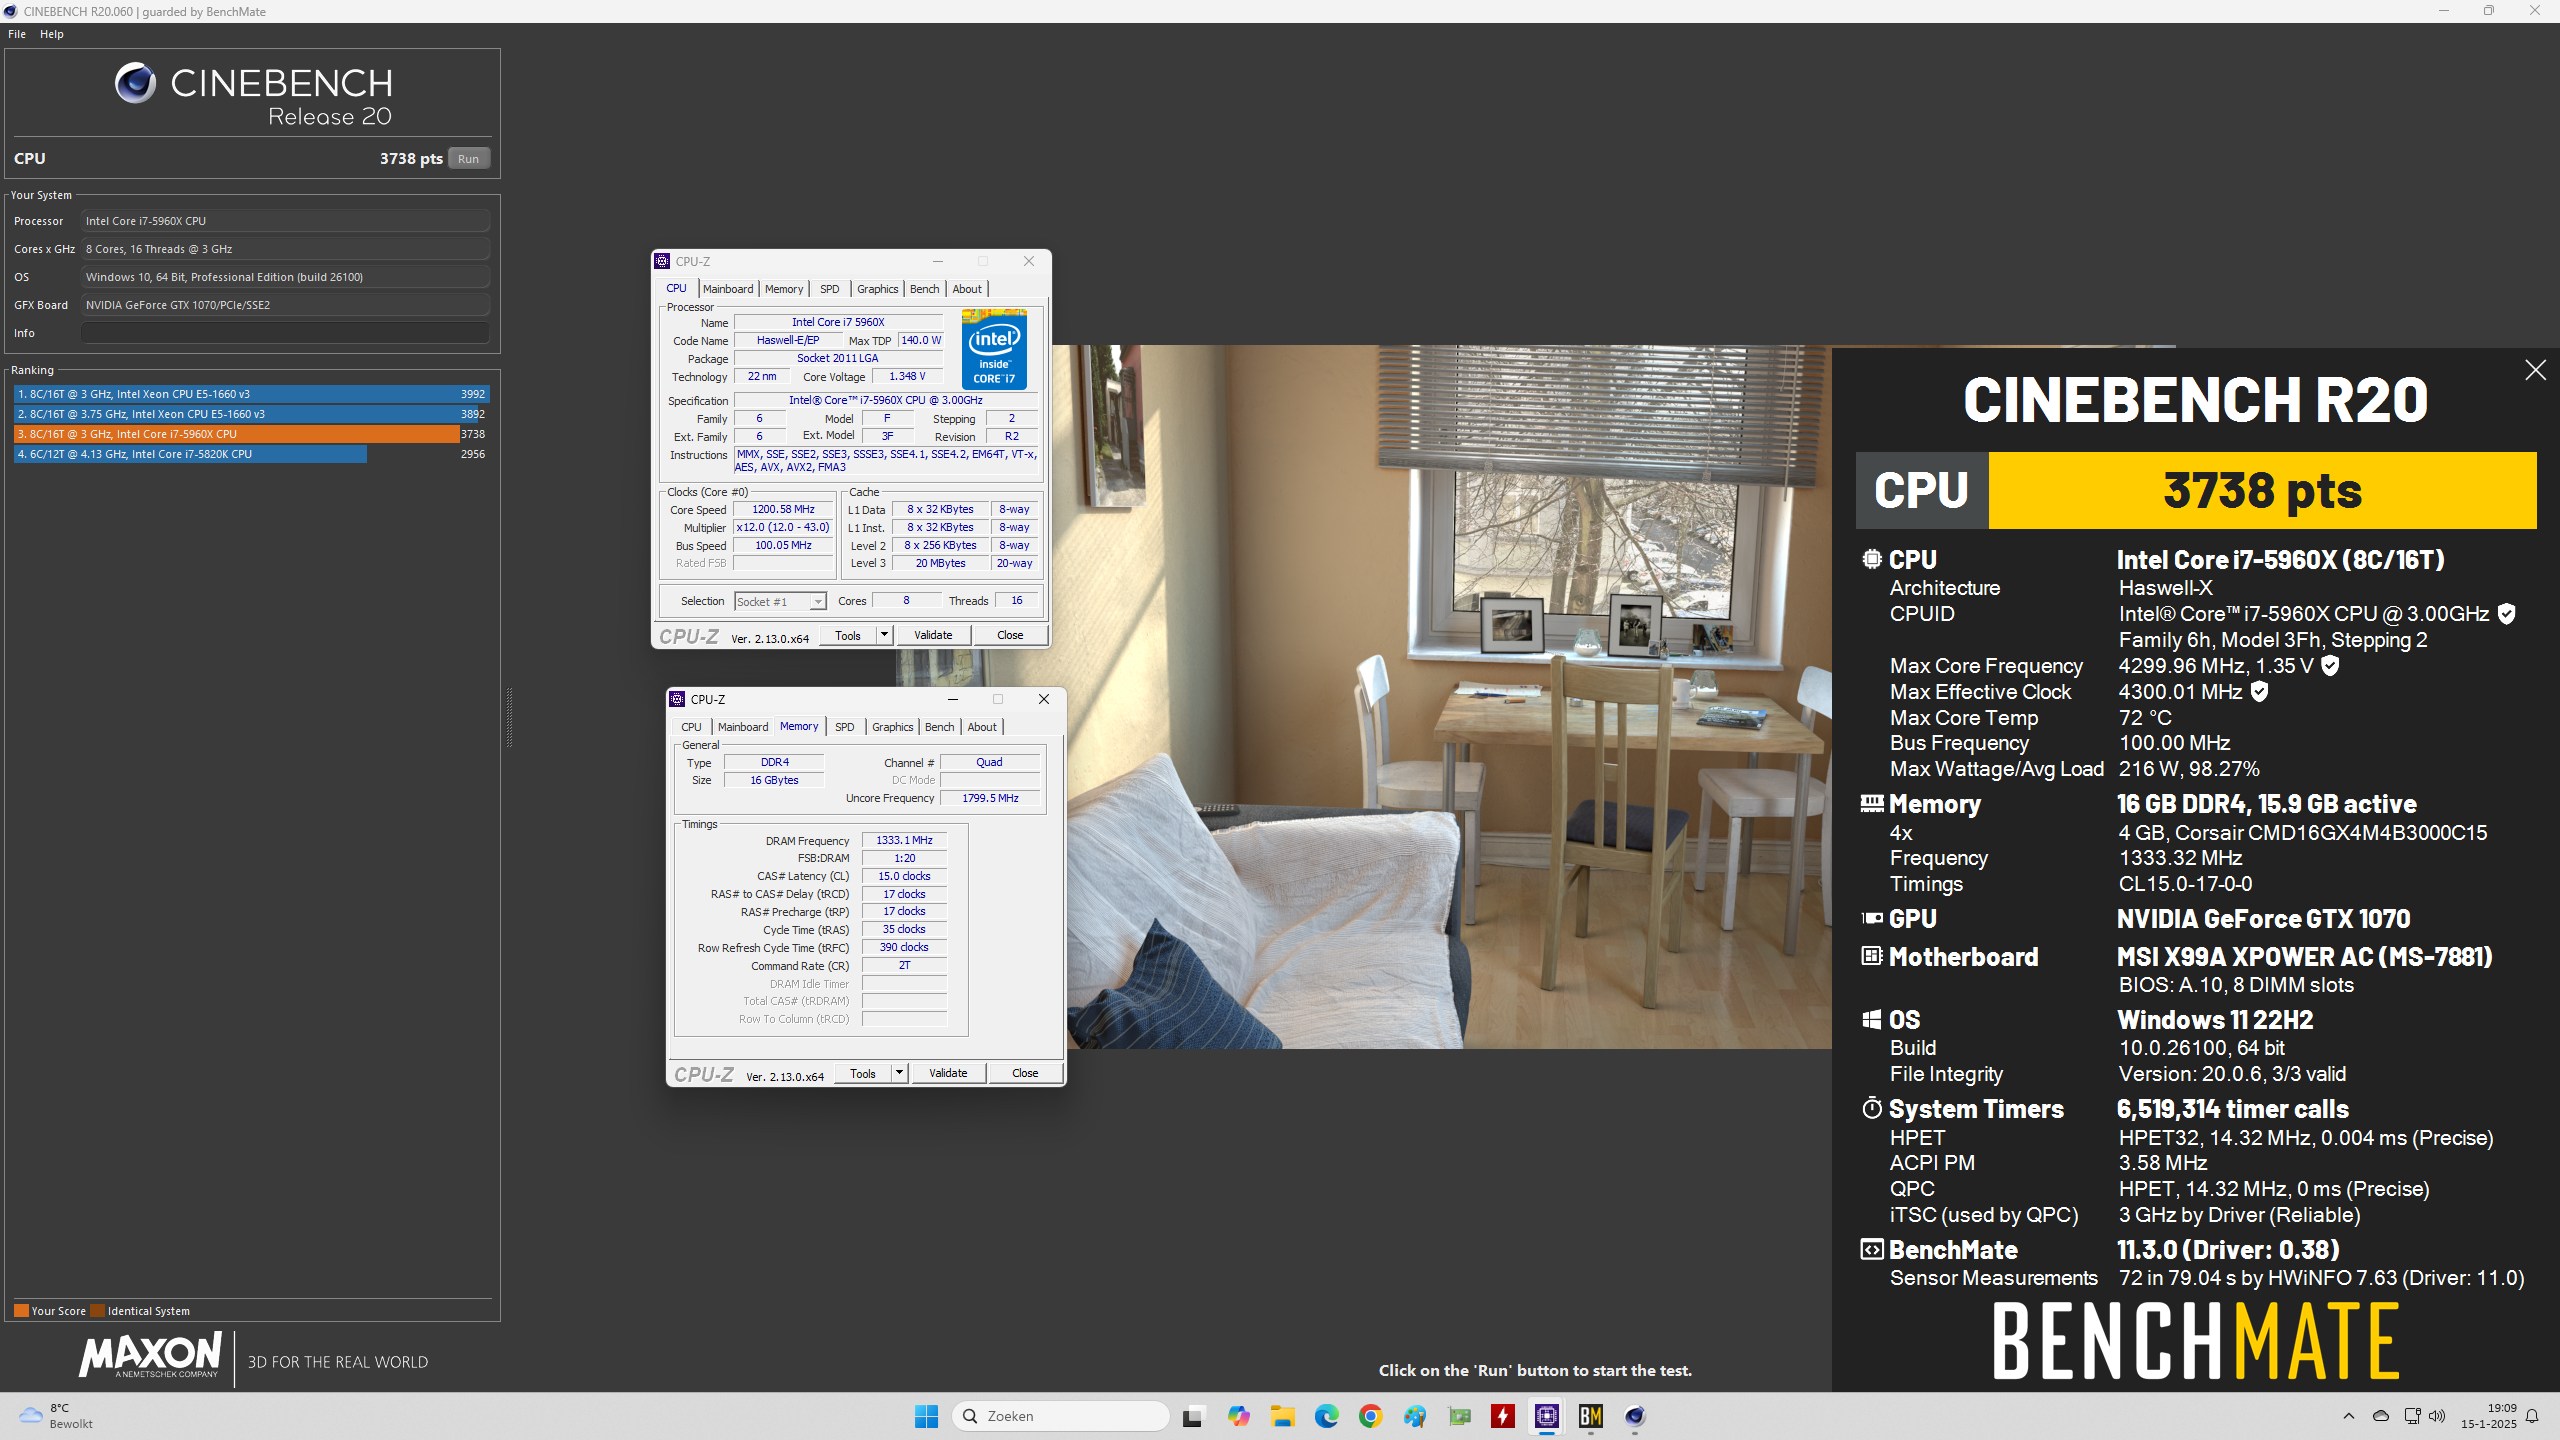The image size is (2560, 1440).
Task: Select the Xeon E5-1660 v3 3992 ranking row
Action: [x=251, y=394]
